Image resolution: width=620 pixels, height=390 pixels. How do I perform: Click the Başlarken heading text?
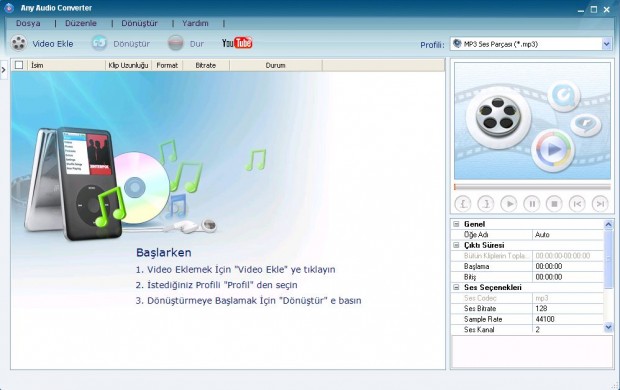(x=164, y=252)
